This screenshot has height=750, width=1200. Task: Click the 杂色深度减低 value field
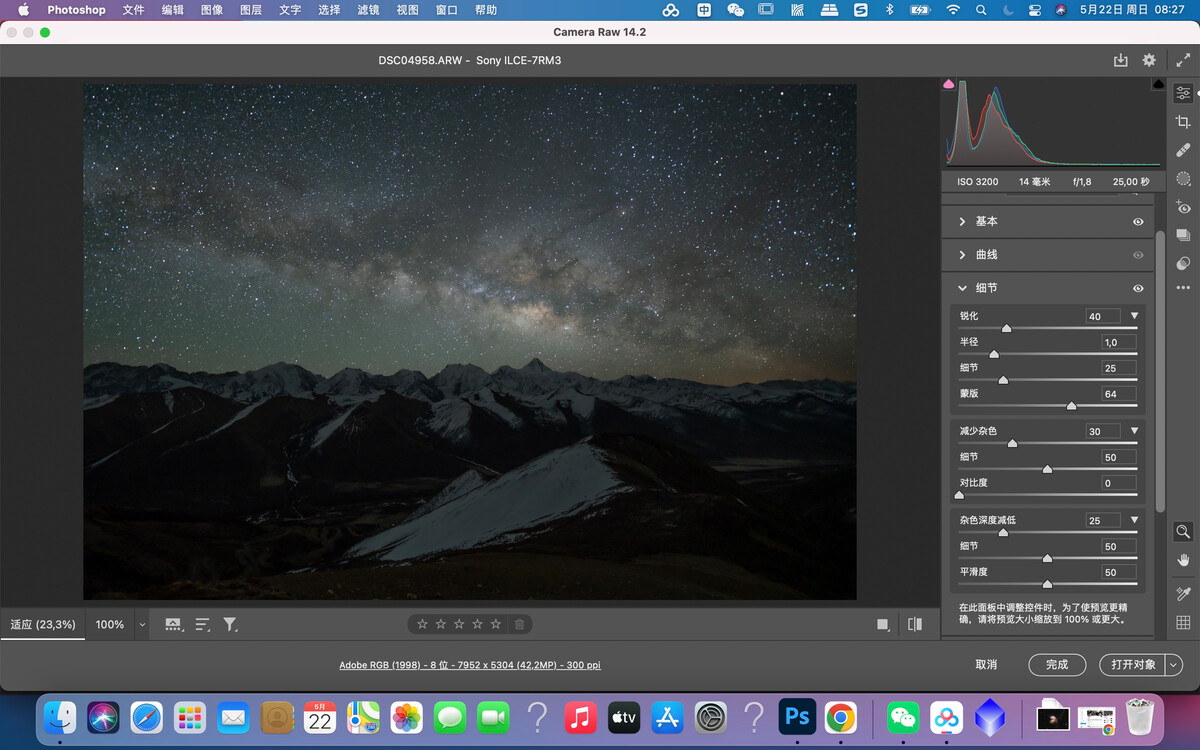(1103, 521)
